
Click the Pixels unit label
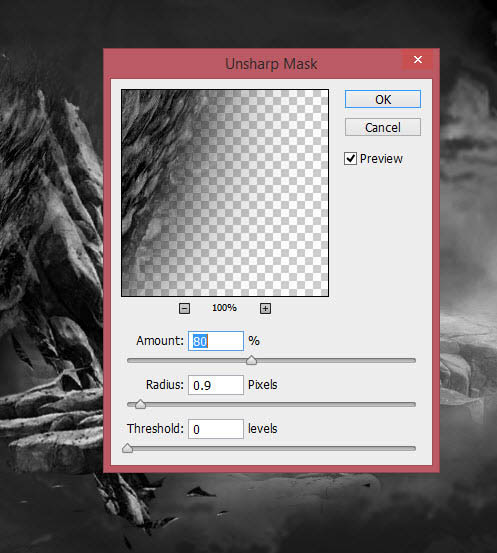262,384
